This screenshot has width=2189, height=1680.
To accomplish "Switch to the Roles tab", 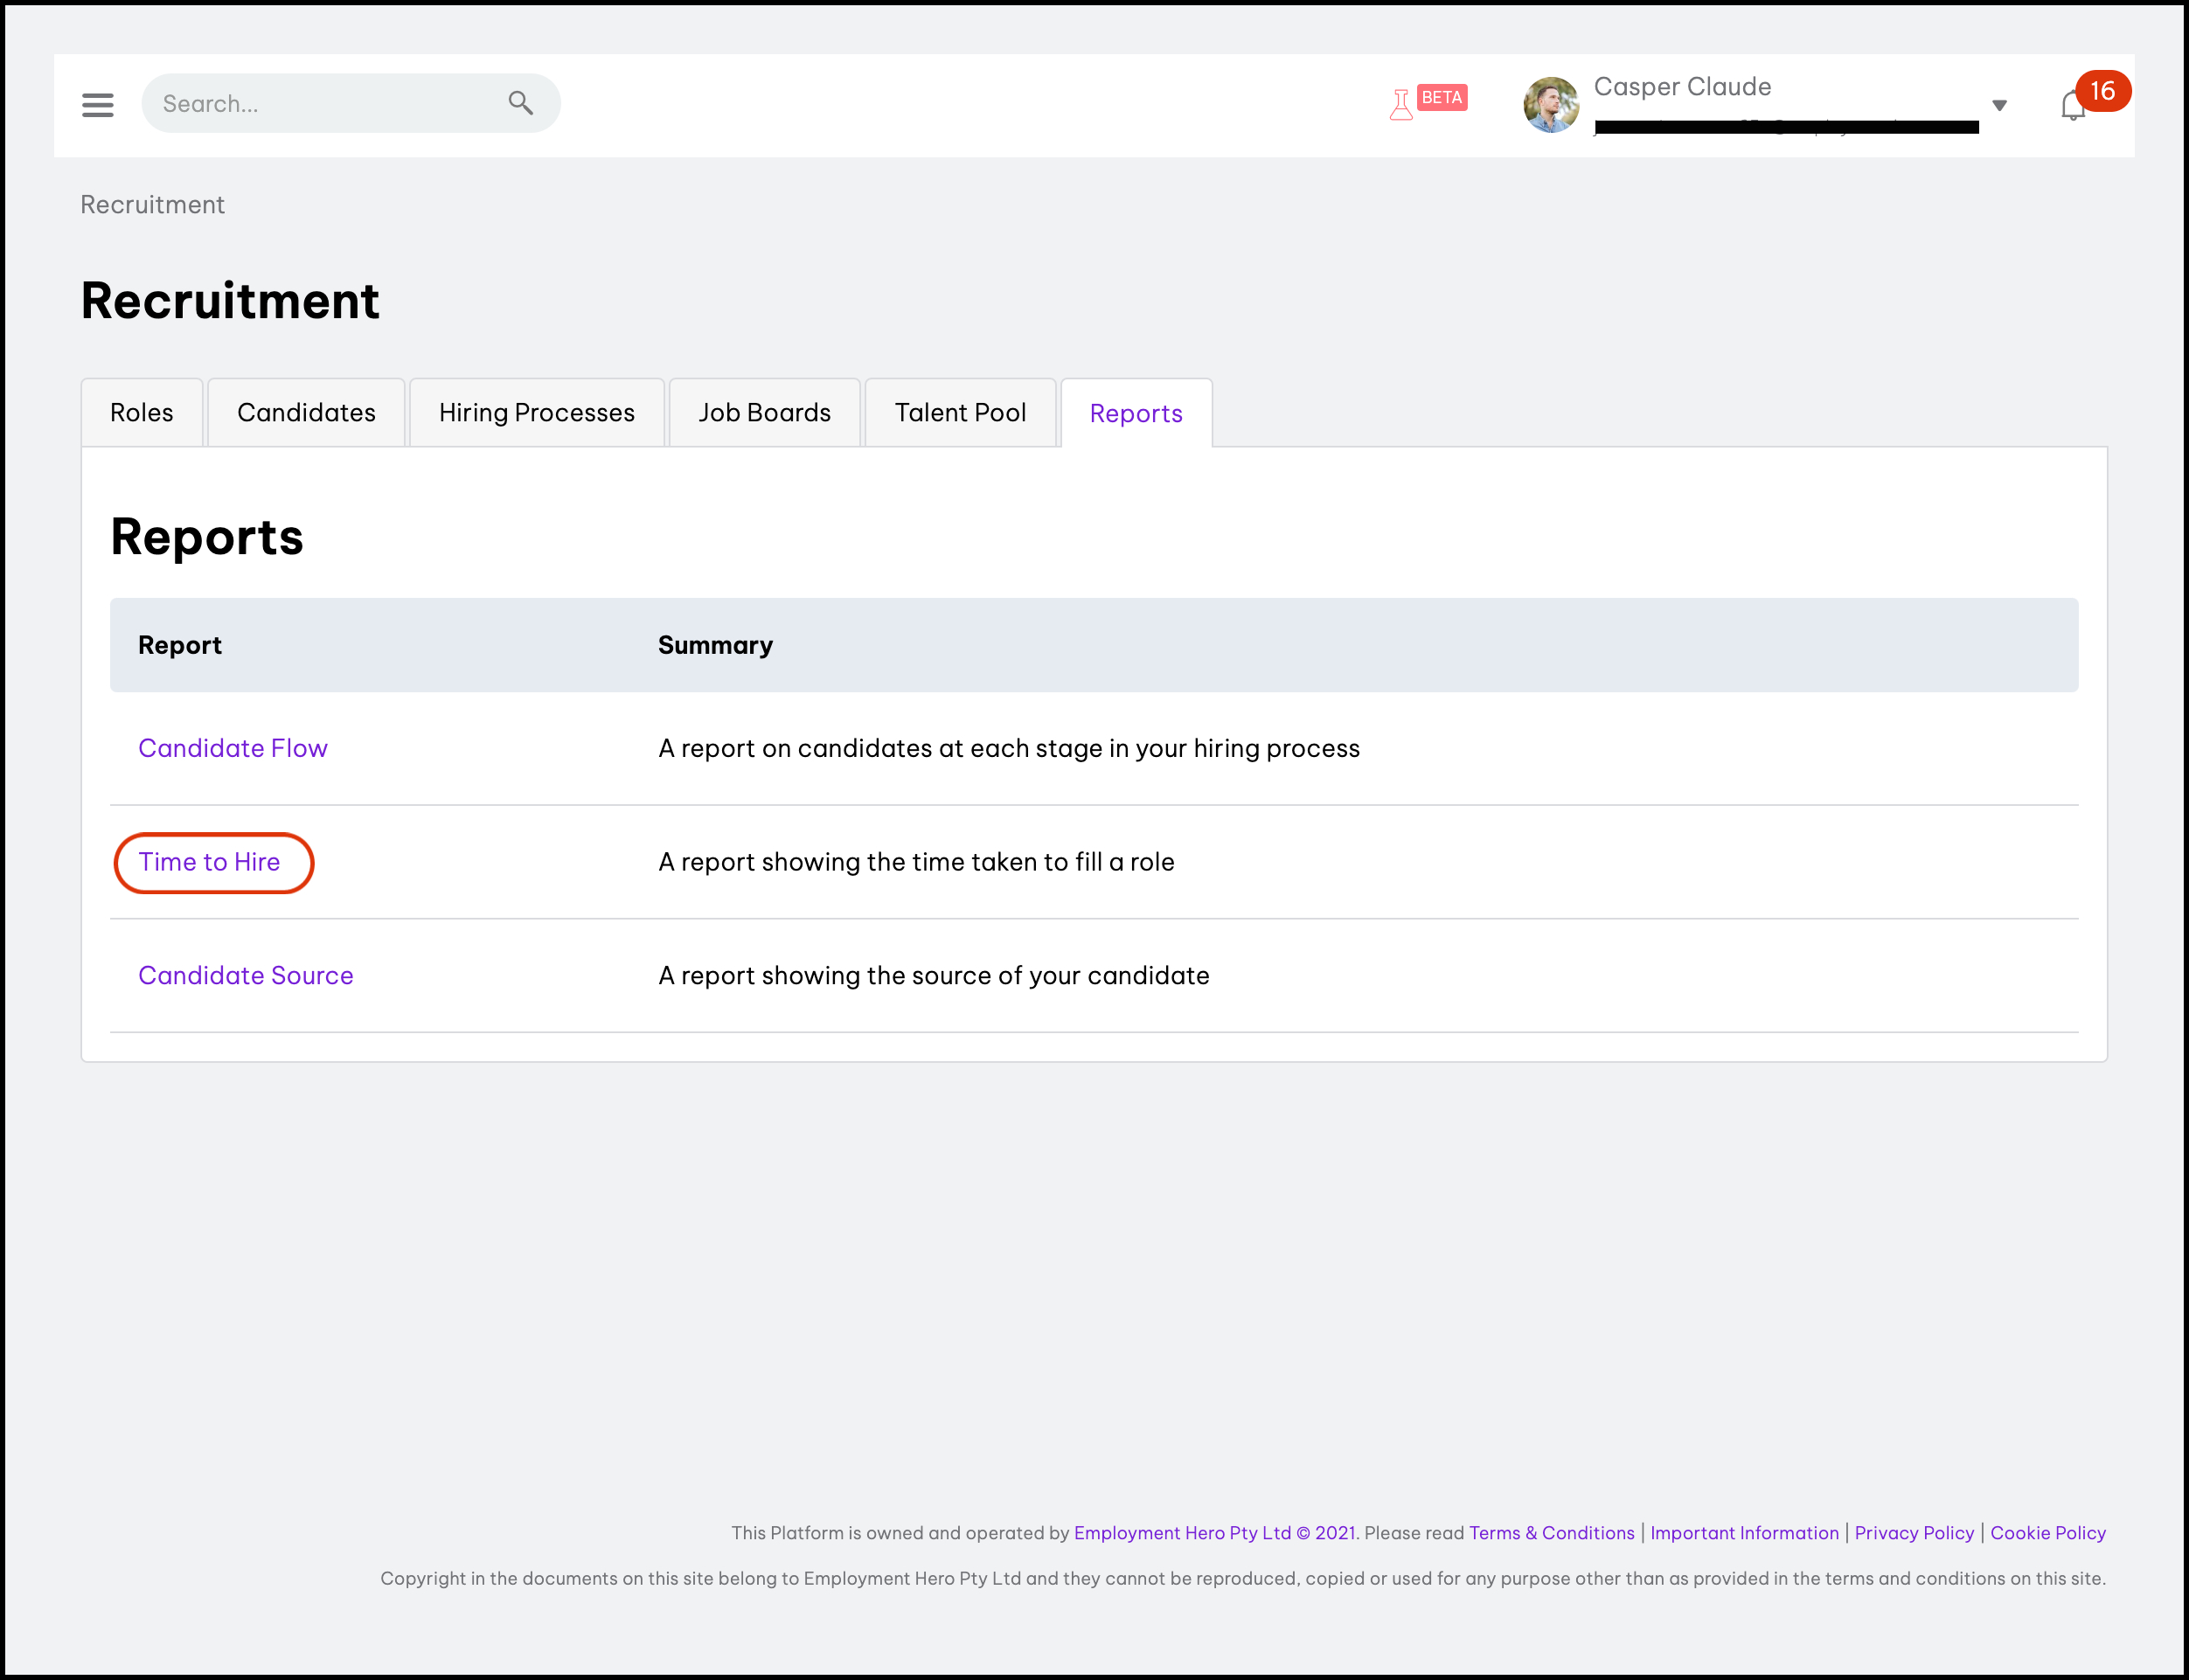I will pos(142,413).
